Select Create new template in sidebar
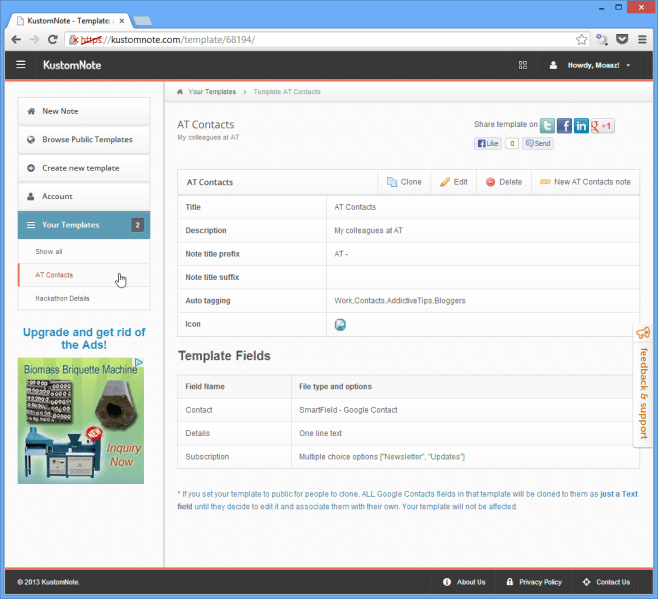 pos(84,168)
